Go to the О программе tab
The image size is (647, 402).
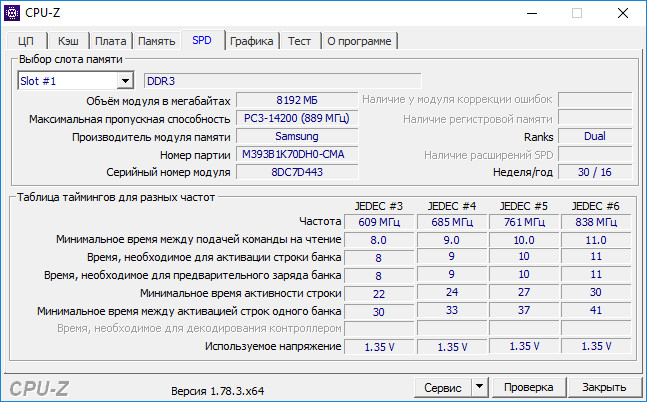coord(359,41)
